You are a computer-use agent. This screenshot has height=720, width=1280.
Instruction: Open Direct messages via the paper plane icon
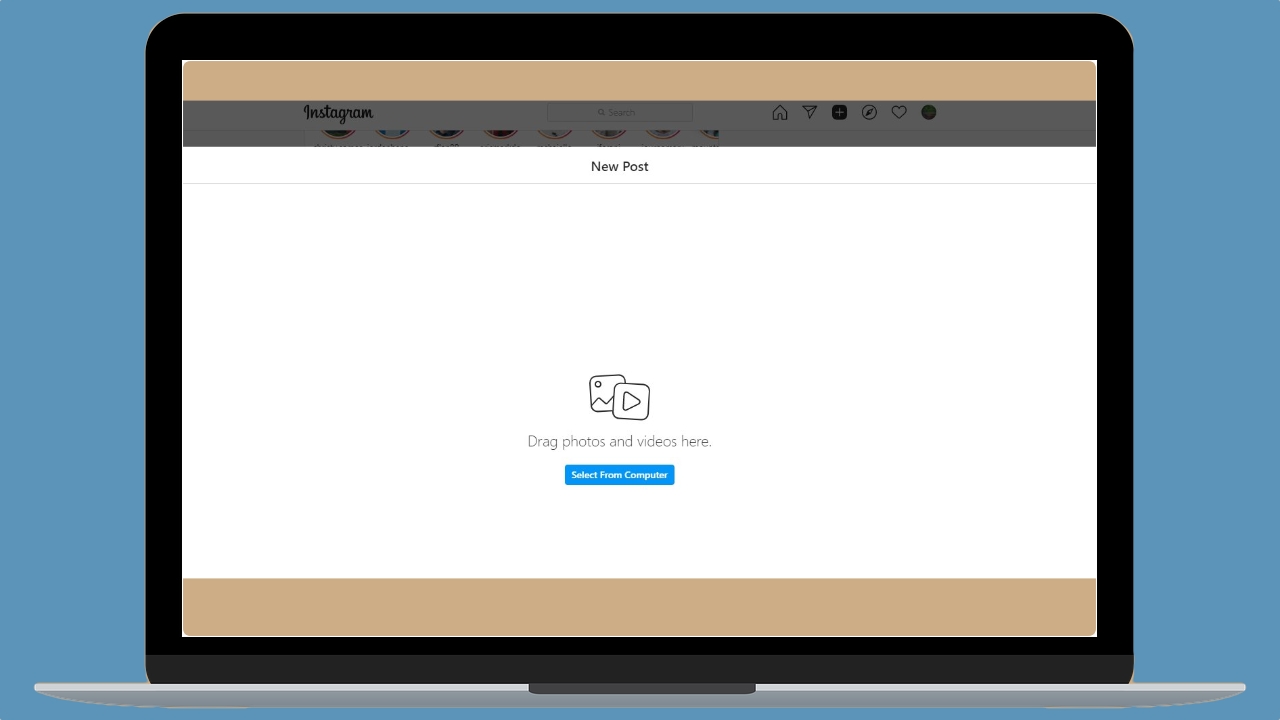809,112
